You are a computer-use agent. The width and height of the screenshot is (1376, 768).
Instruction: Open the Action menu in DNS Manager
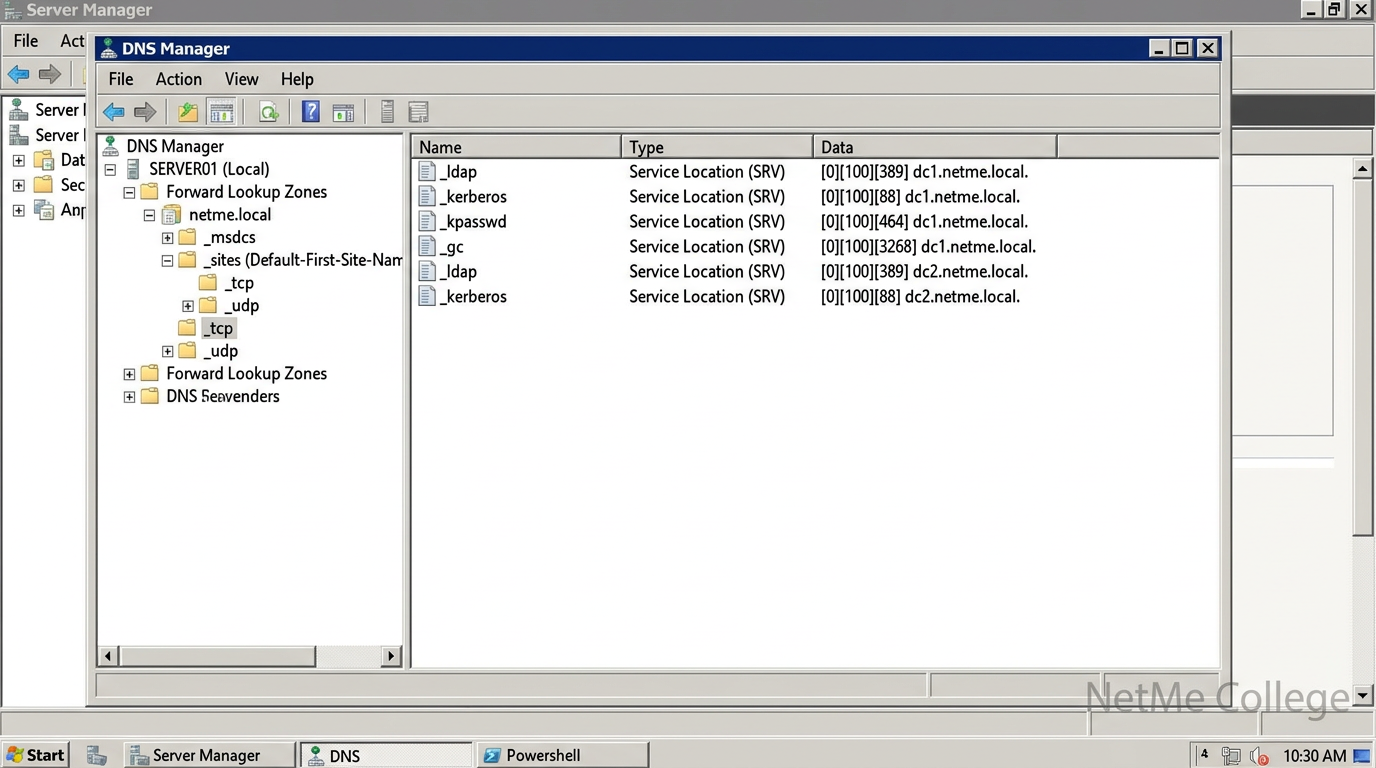179,79
